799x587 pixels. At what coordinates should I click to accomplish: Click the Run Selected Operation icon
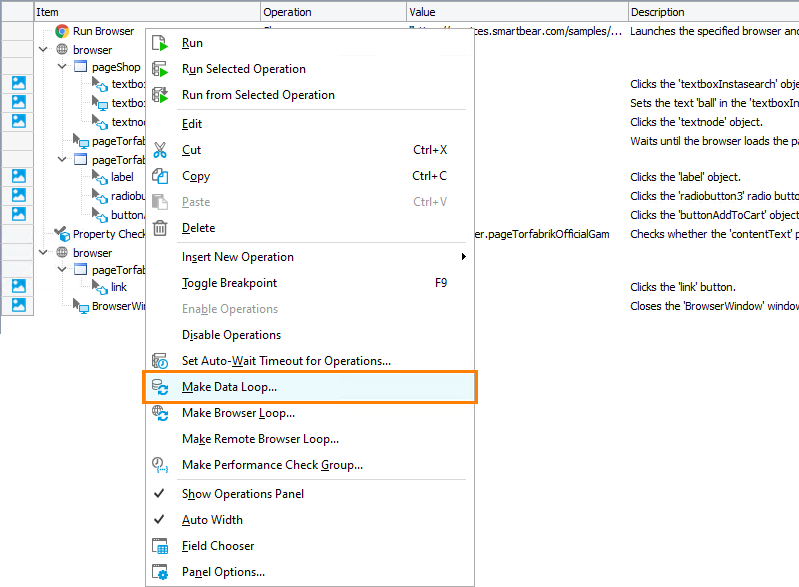click(160, 69)
